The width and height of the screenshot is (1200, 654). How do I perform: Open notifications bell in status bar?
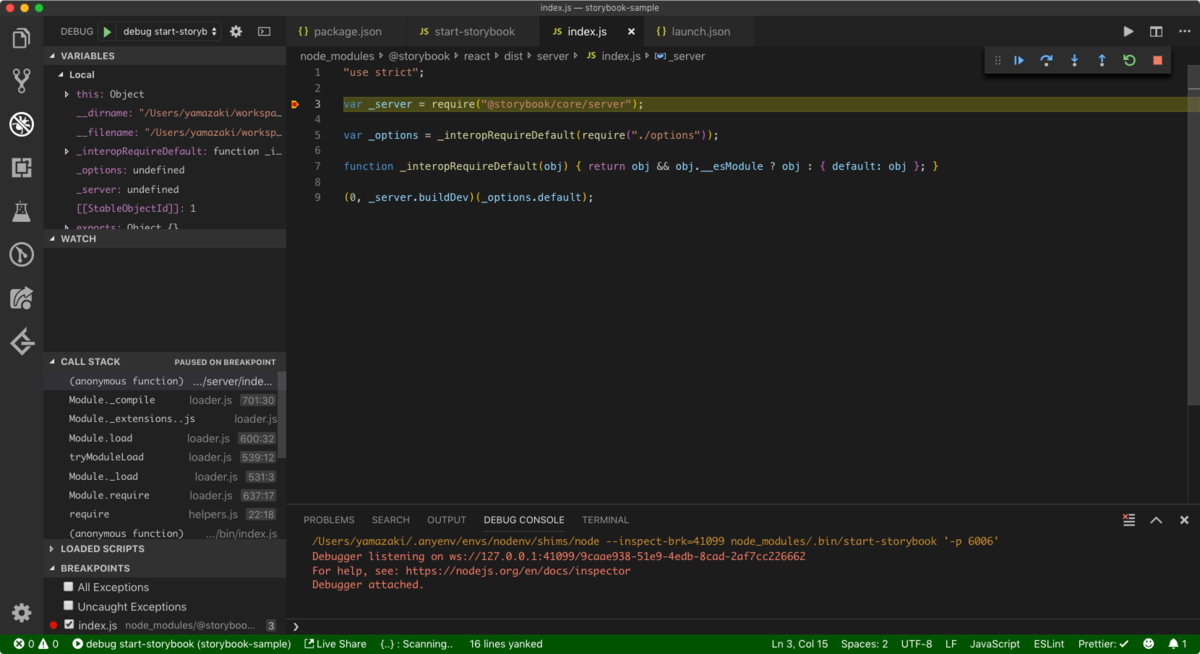tap(1177, 644)
